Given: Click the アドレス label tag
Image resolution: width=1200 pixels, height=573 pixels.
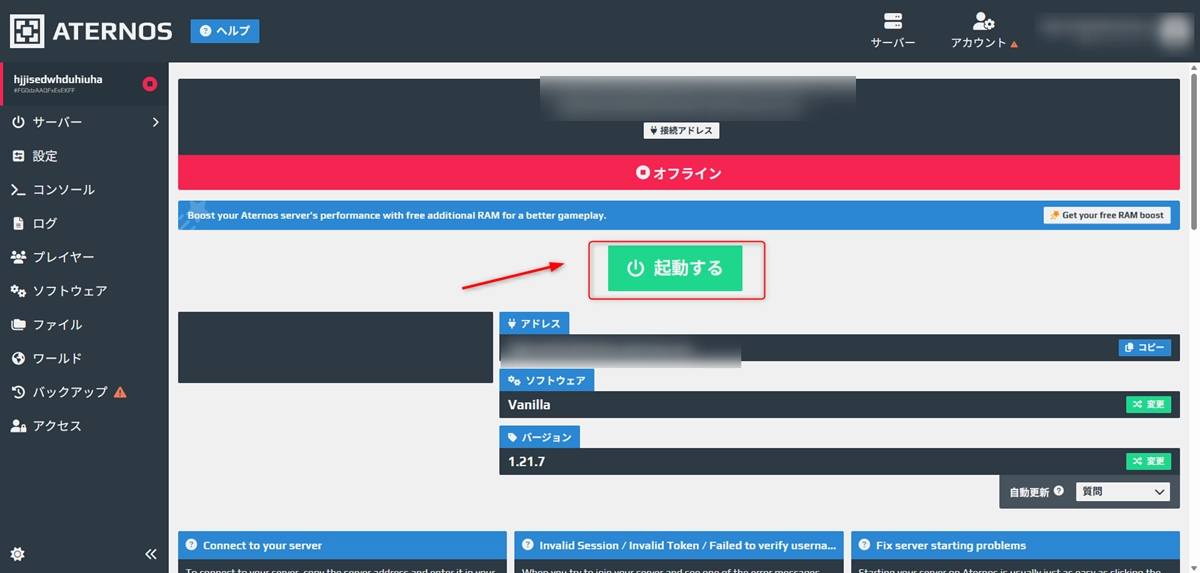Looking at the screenshot, I should point(534,323).
